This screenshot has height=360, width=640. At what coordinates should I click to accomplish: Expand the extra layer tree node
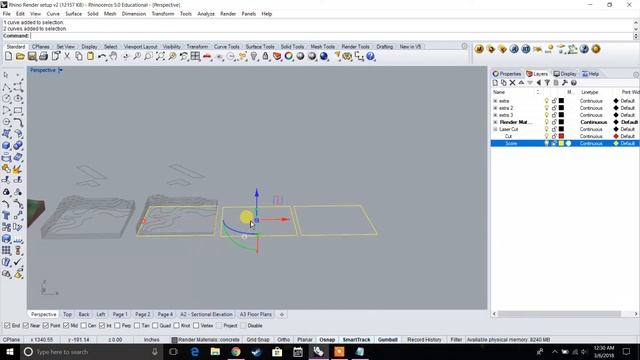pyautogui.click(x=495, y=101)
